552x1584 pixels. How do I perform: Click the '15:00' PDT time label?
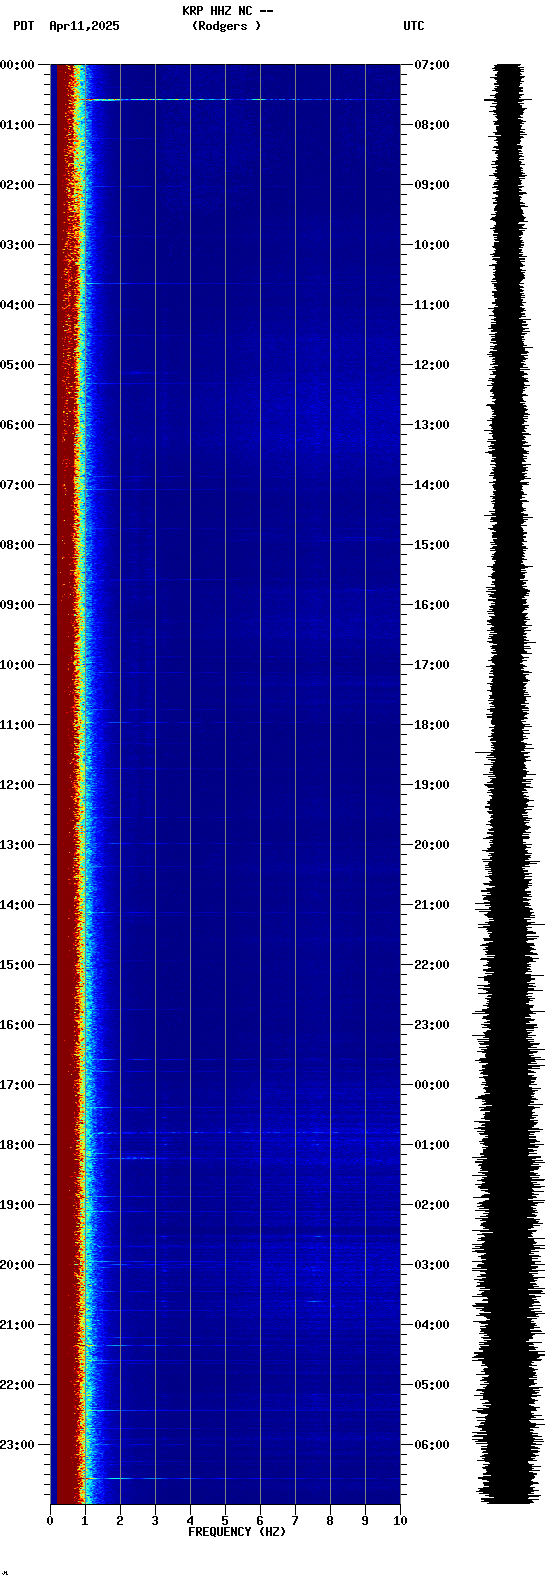(x=17, y=965)
